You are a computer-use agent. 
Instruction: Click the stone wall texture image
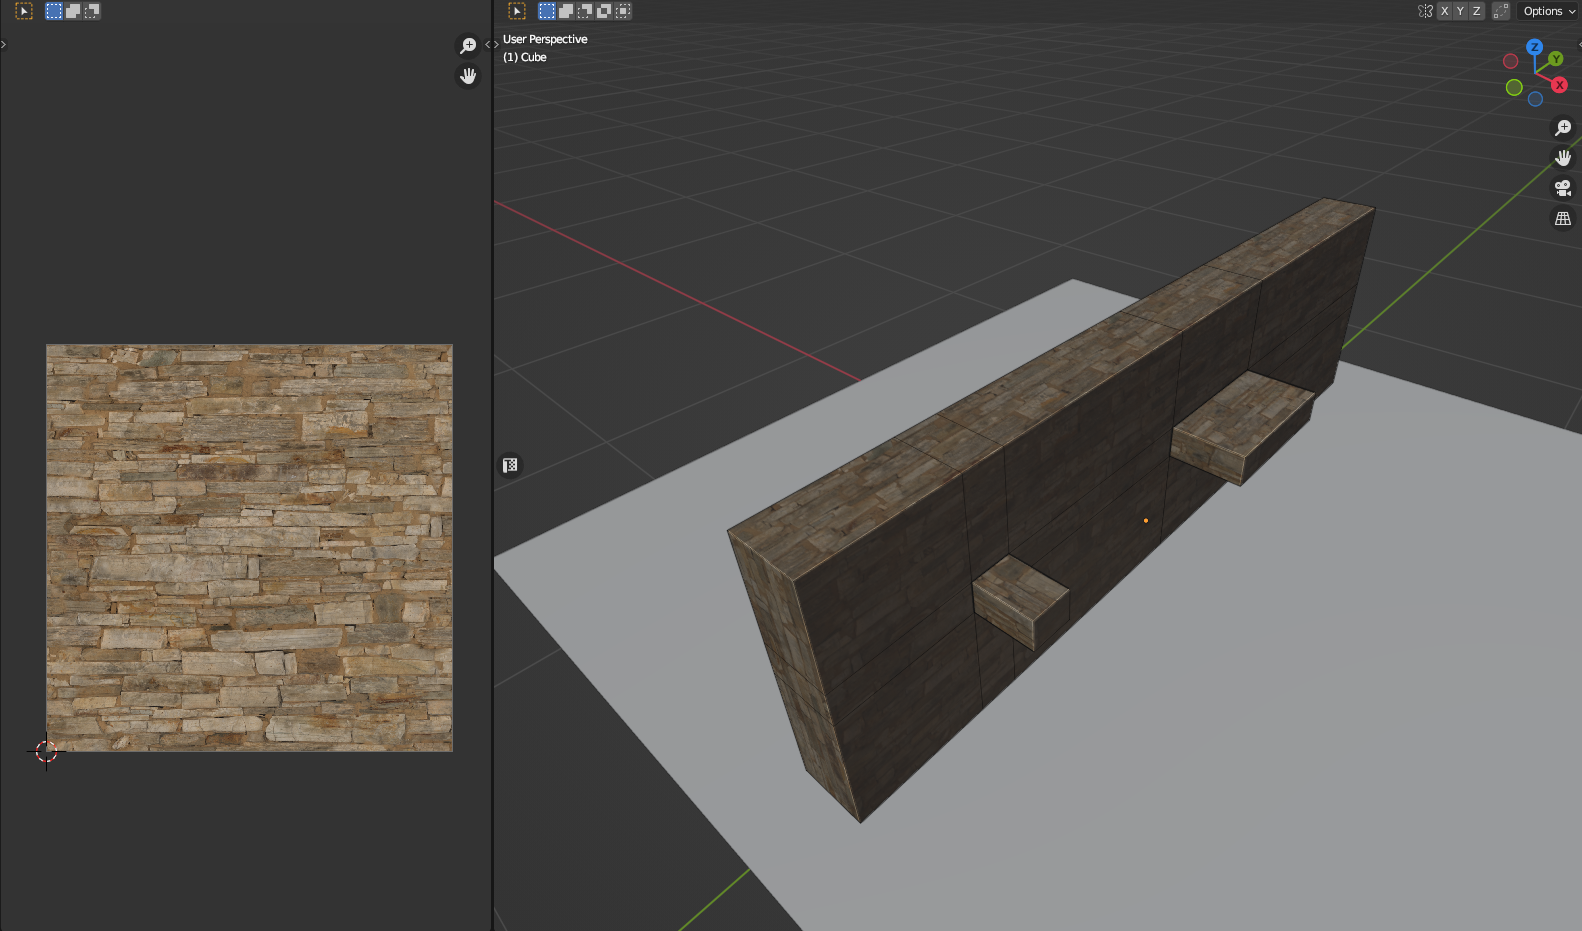249,548
